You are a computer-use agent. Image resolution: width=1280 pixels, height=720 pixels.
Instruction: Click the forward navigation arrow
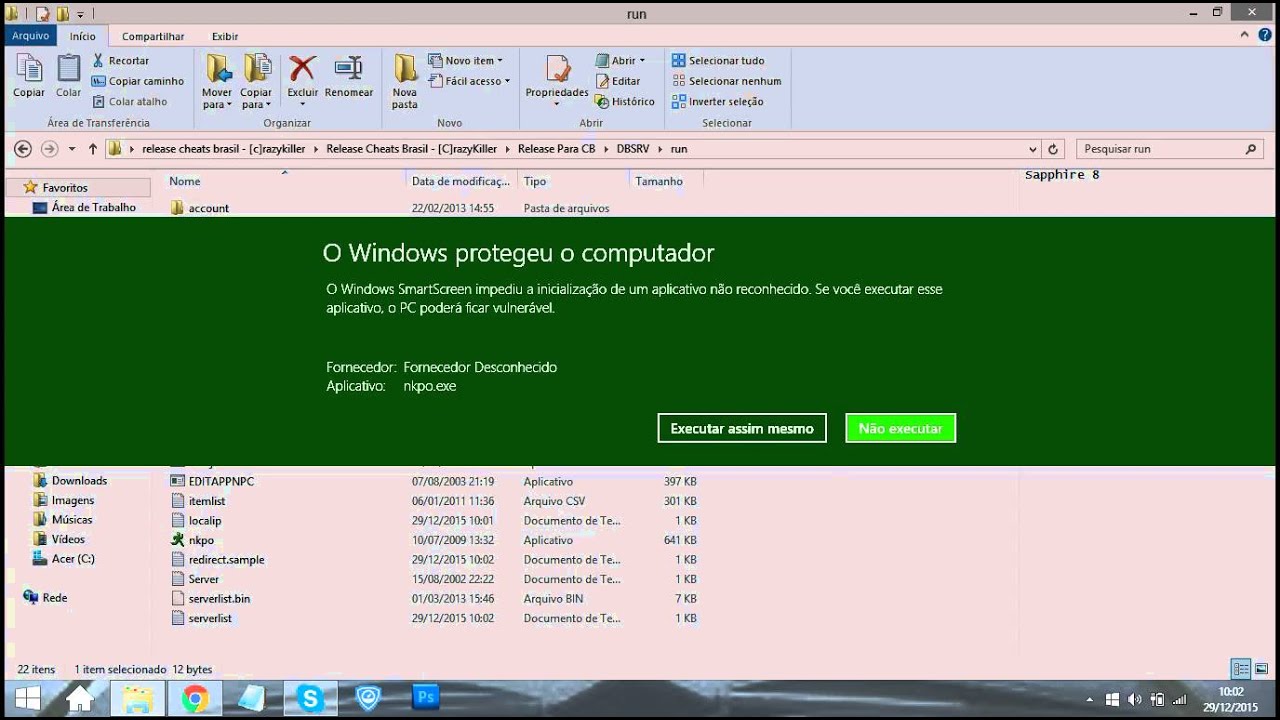pos(49,149)
